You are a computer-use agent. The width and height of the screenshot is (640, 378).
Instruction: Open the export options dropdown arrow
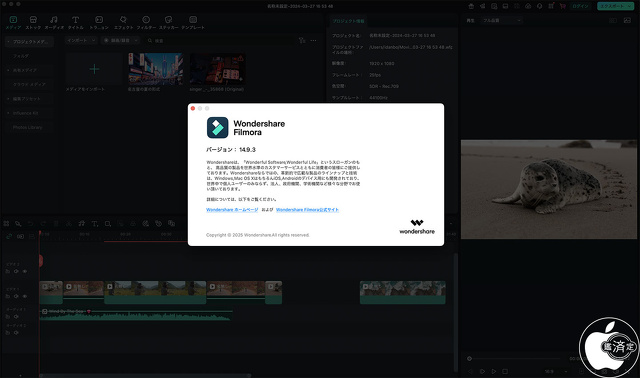(x=629, y=6)
